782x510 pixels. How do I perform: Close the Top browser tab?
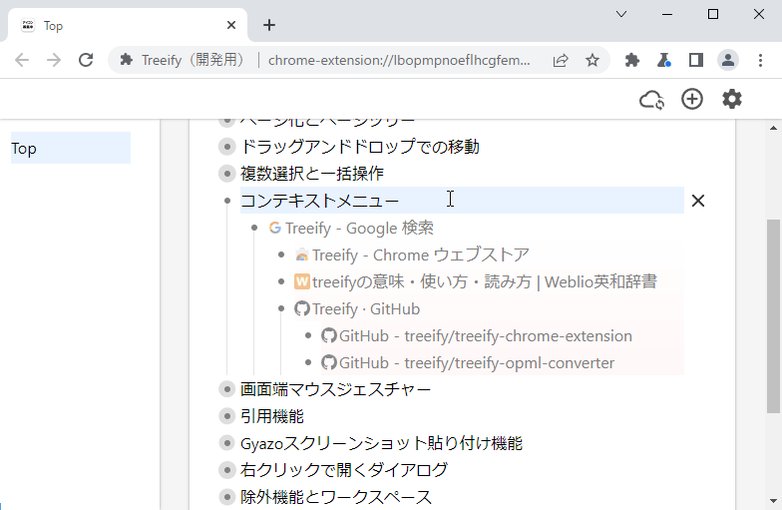click(231, 25)
